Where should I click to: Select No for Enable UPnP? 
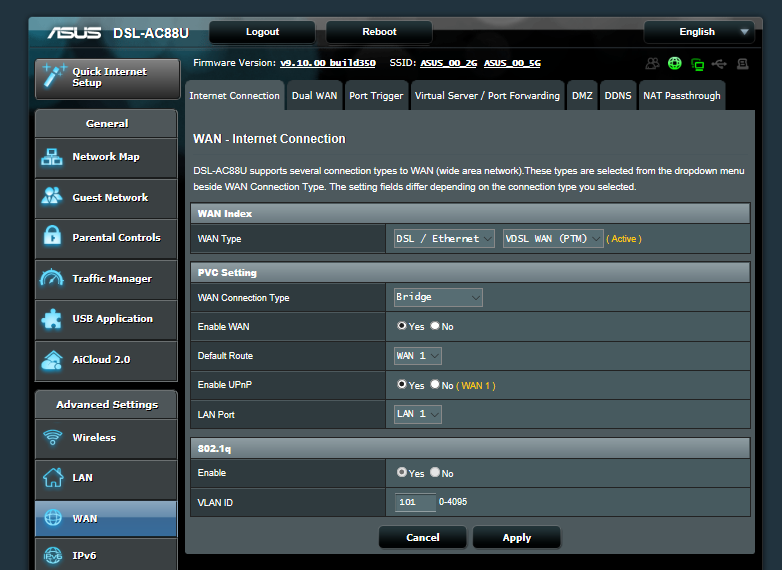coord(435,385)
